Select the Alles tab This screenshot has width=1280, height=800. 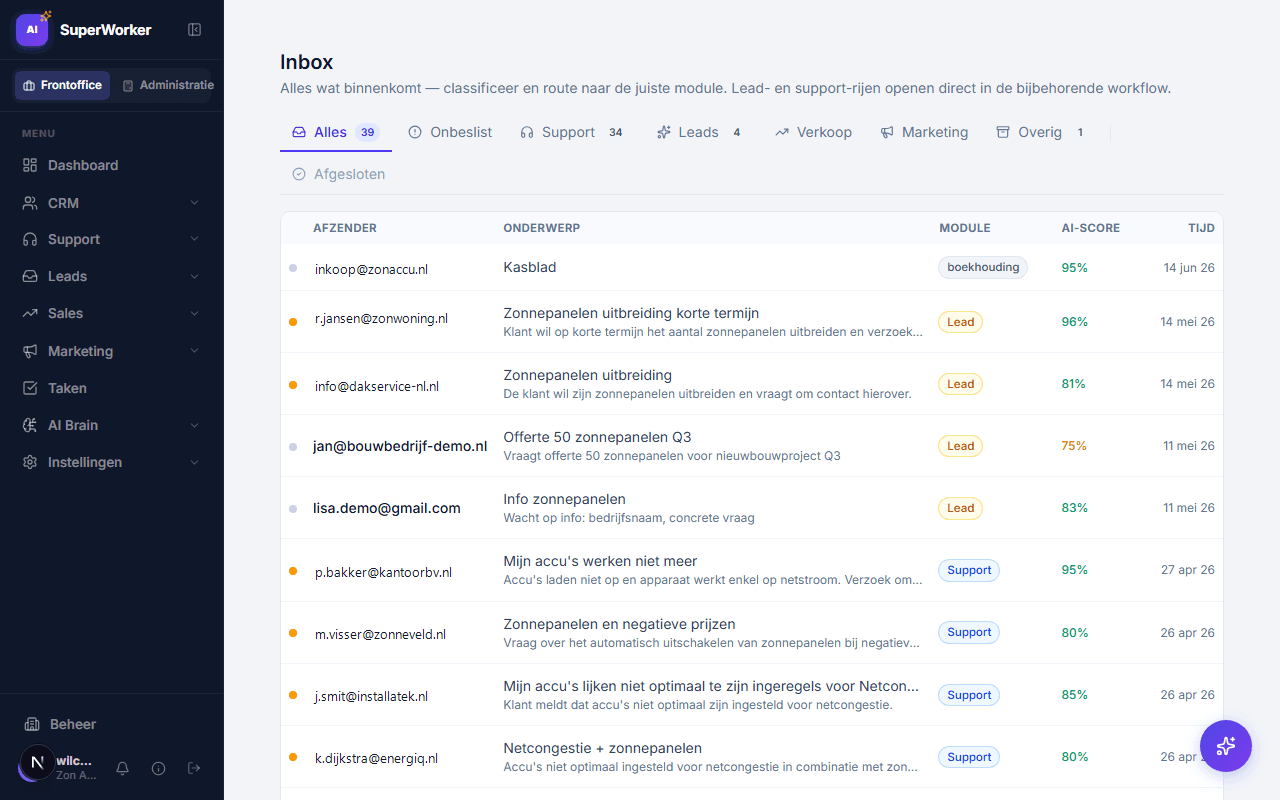point(336,132)
